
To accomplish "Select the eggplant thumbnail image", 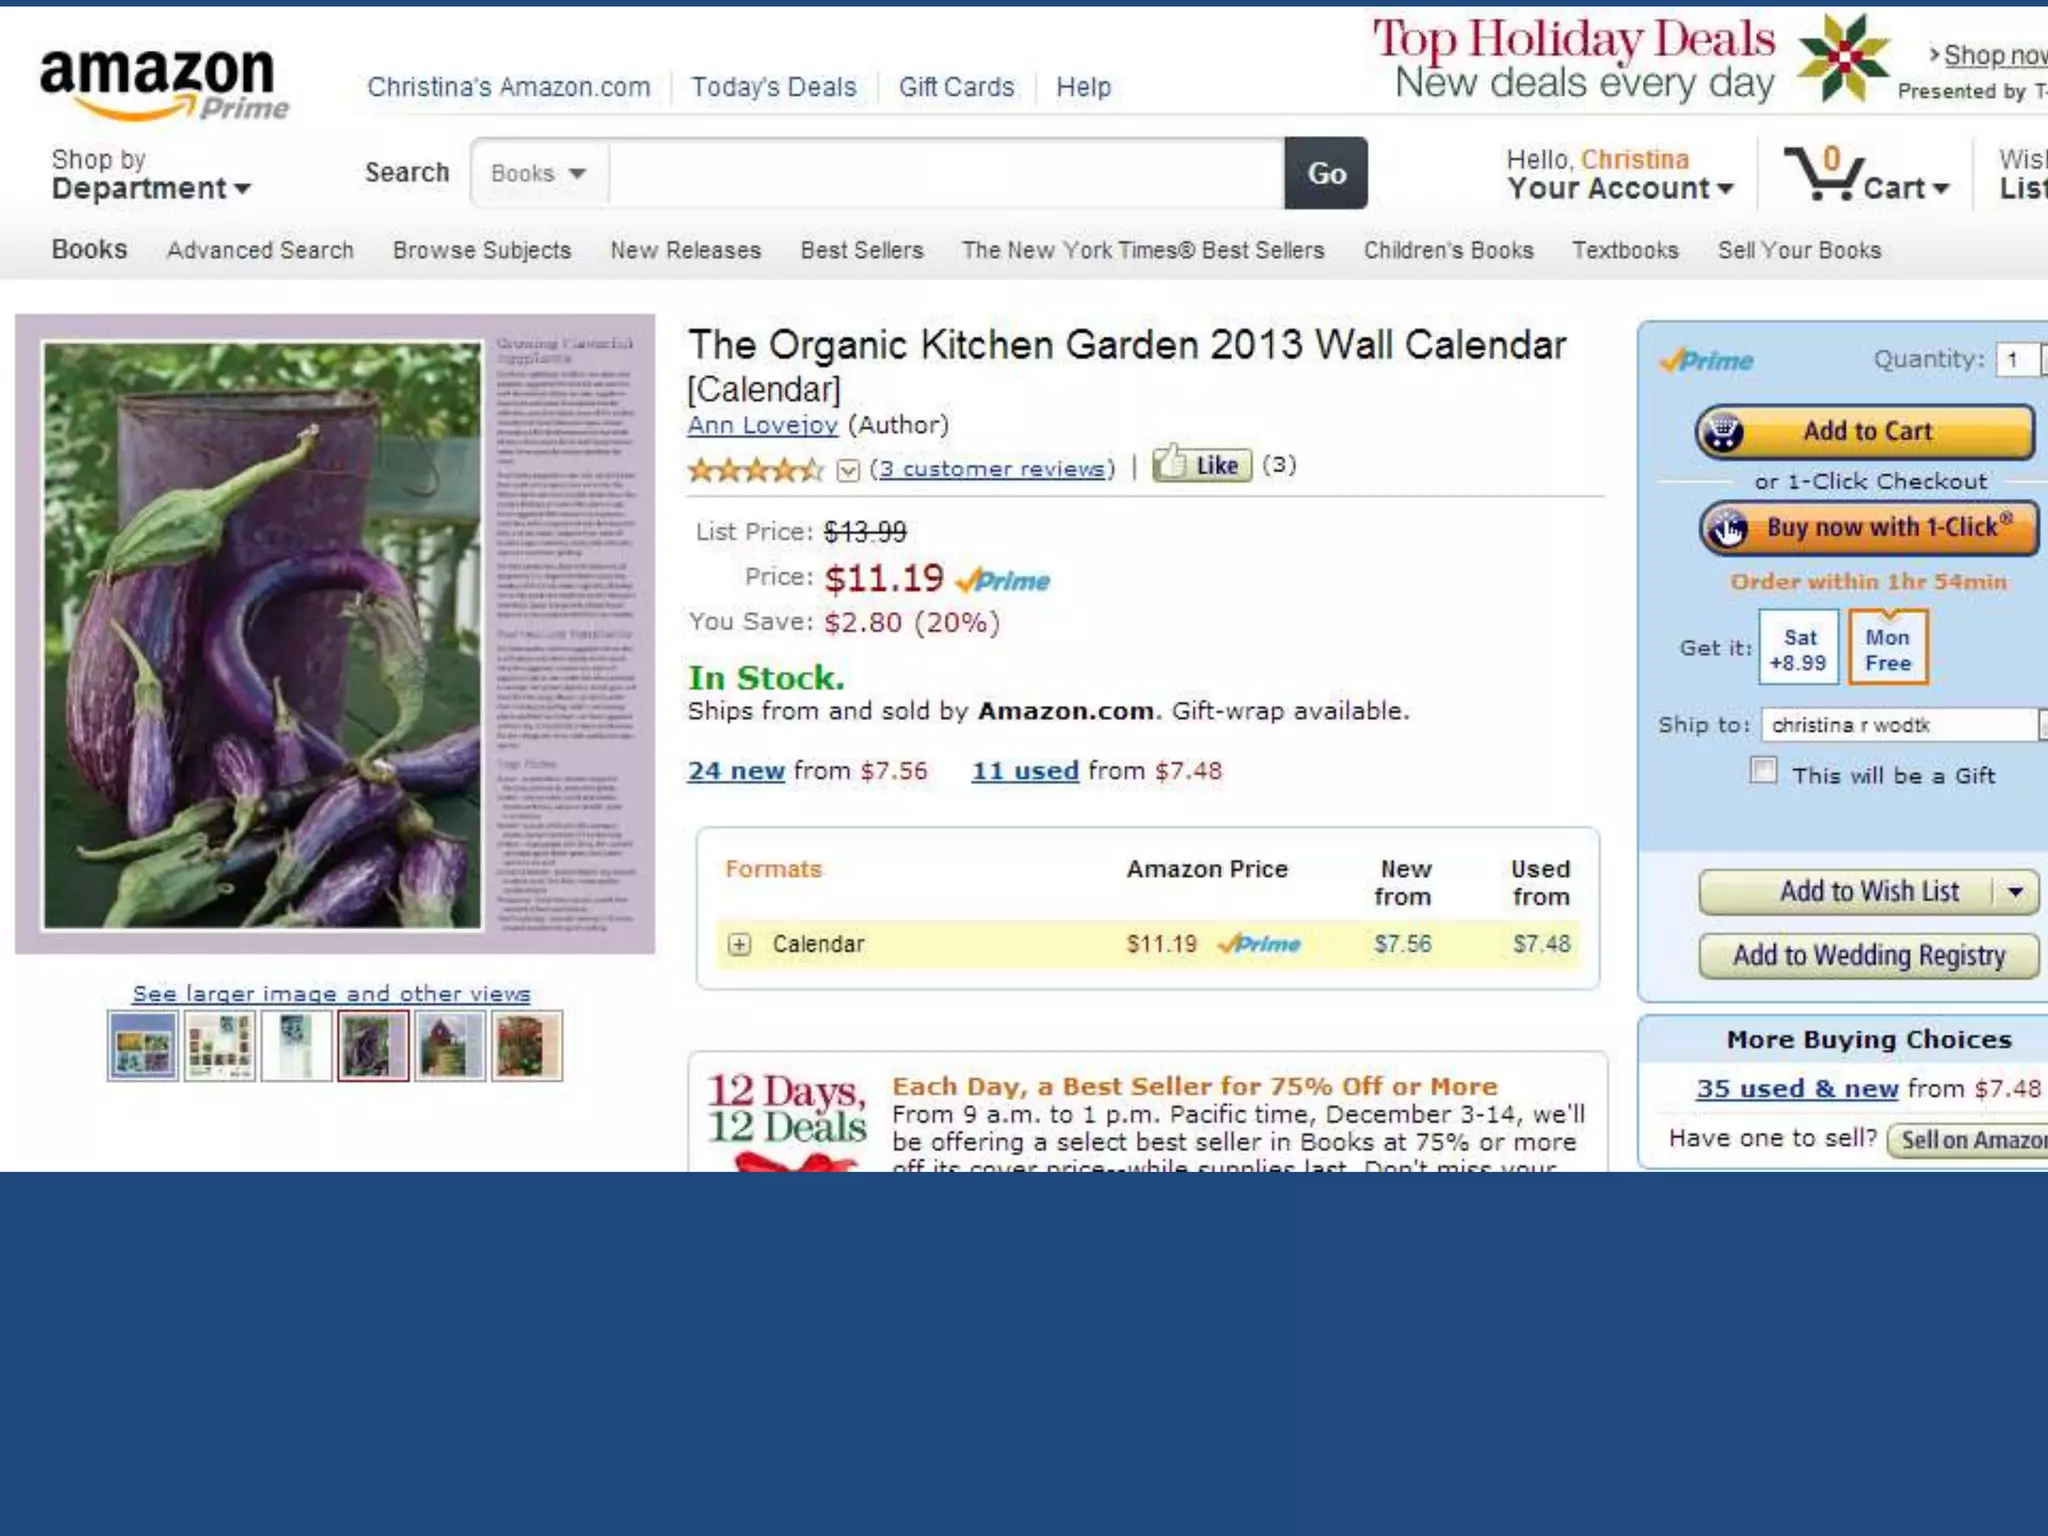I will click(x=373, y=1045).
